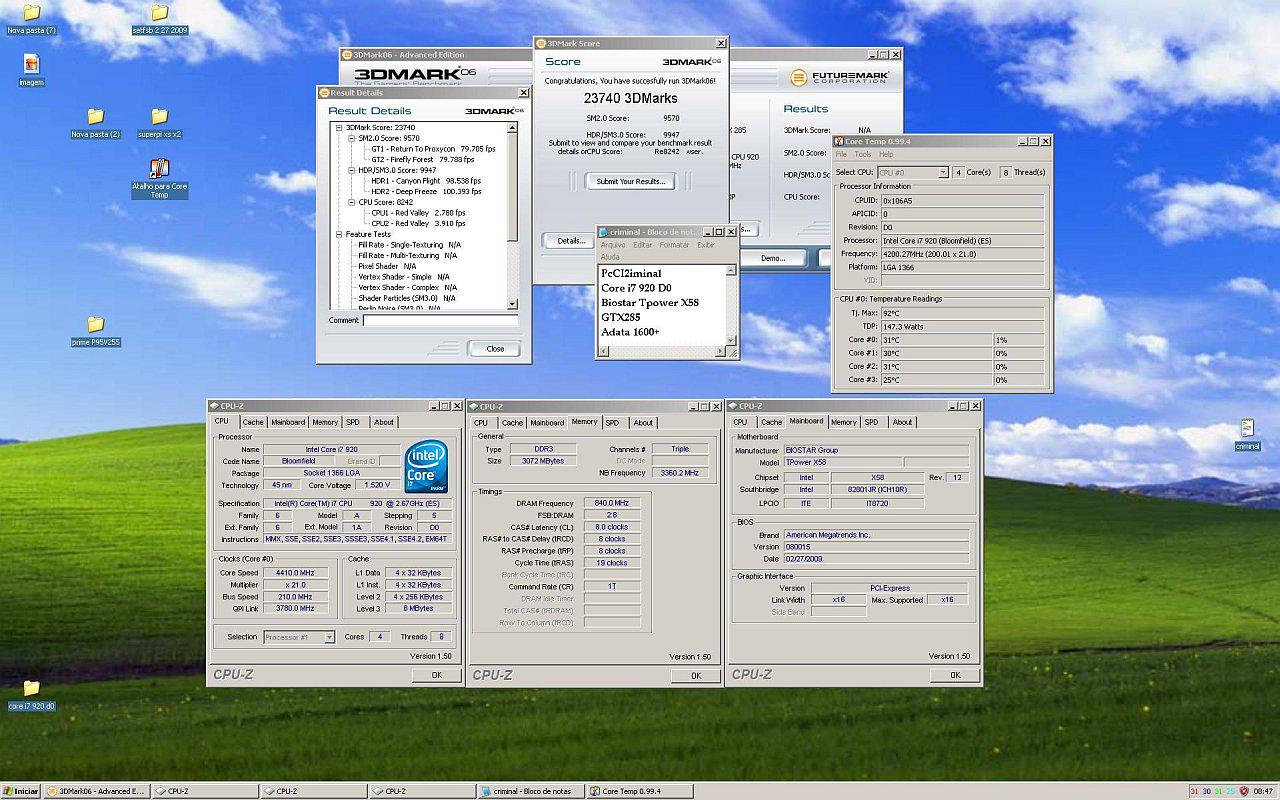Viewport: 1280px width, 800px height.
Task: Switch to Cache tab in left CPU-Z window
Action: tap(253, 422)
